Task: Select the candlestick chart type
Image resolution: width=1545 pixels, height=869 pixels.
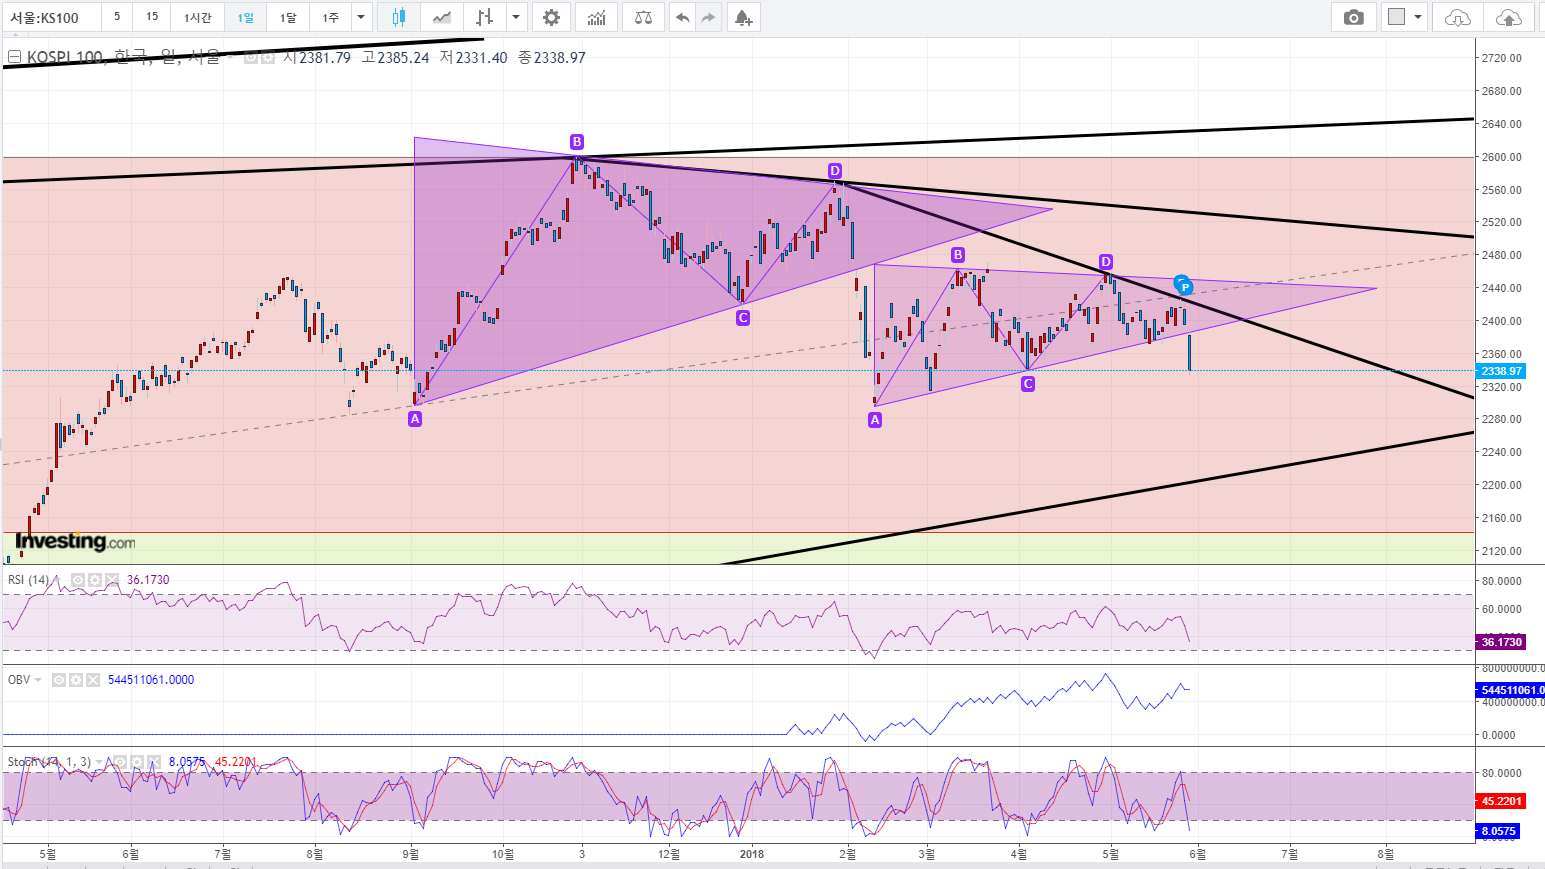Action: [x=399, y=17]
